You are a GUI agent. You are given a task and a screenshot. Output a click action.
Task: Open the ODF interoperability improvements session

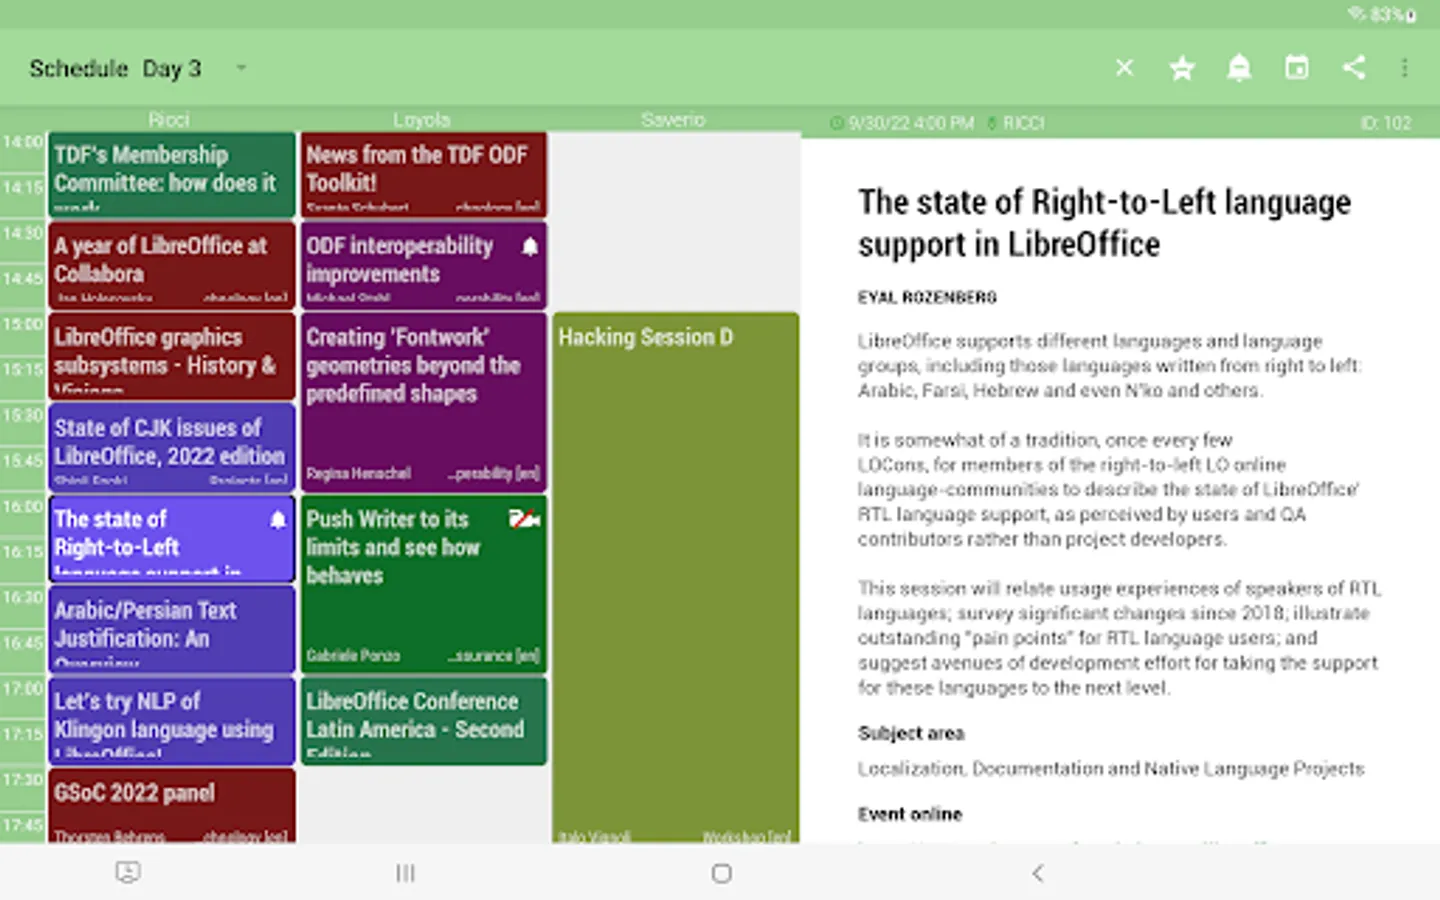click(424, 266)
